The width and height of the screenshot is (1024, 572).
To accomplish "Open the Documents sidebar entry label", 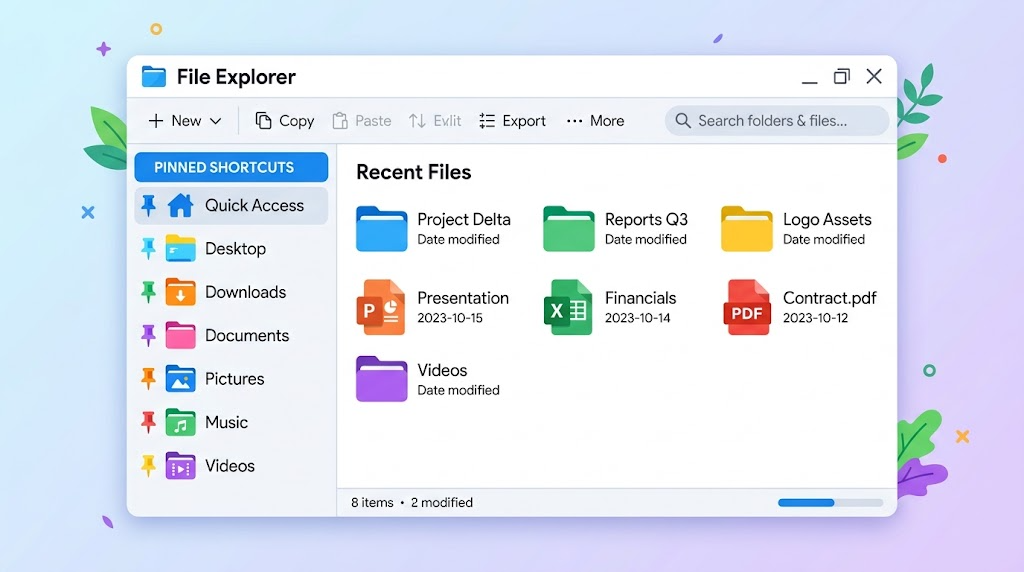I will click(x=247, y=336).
